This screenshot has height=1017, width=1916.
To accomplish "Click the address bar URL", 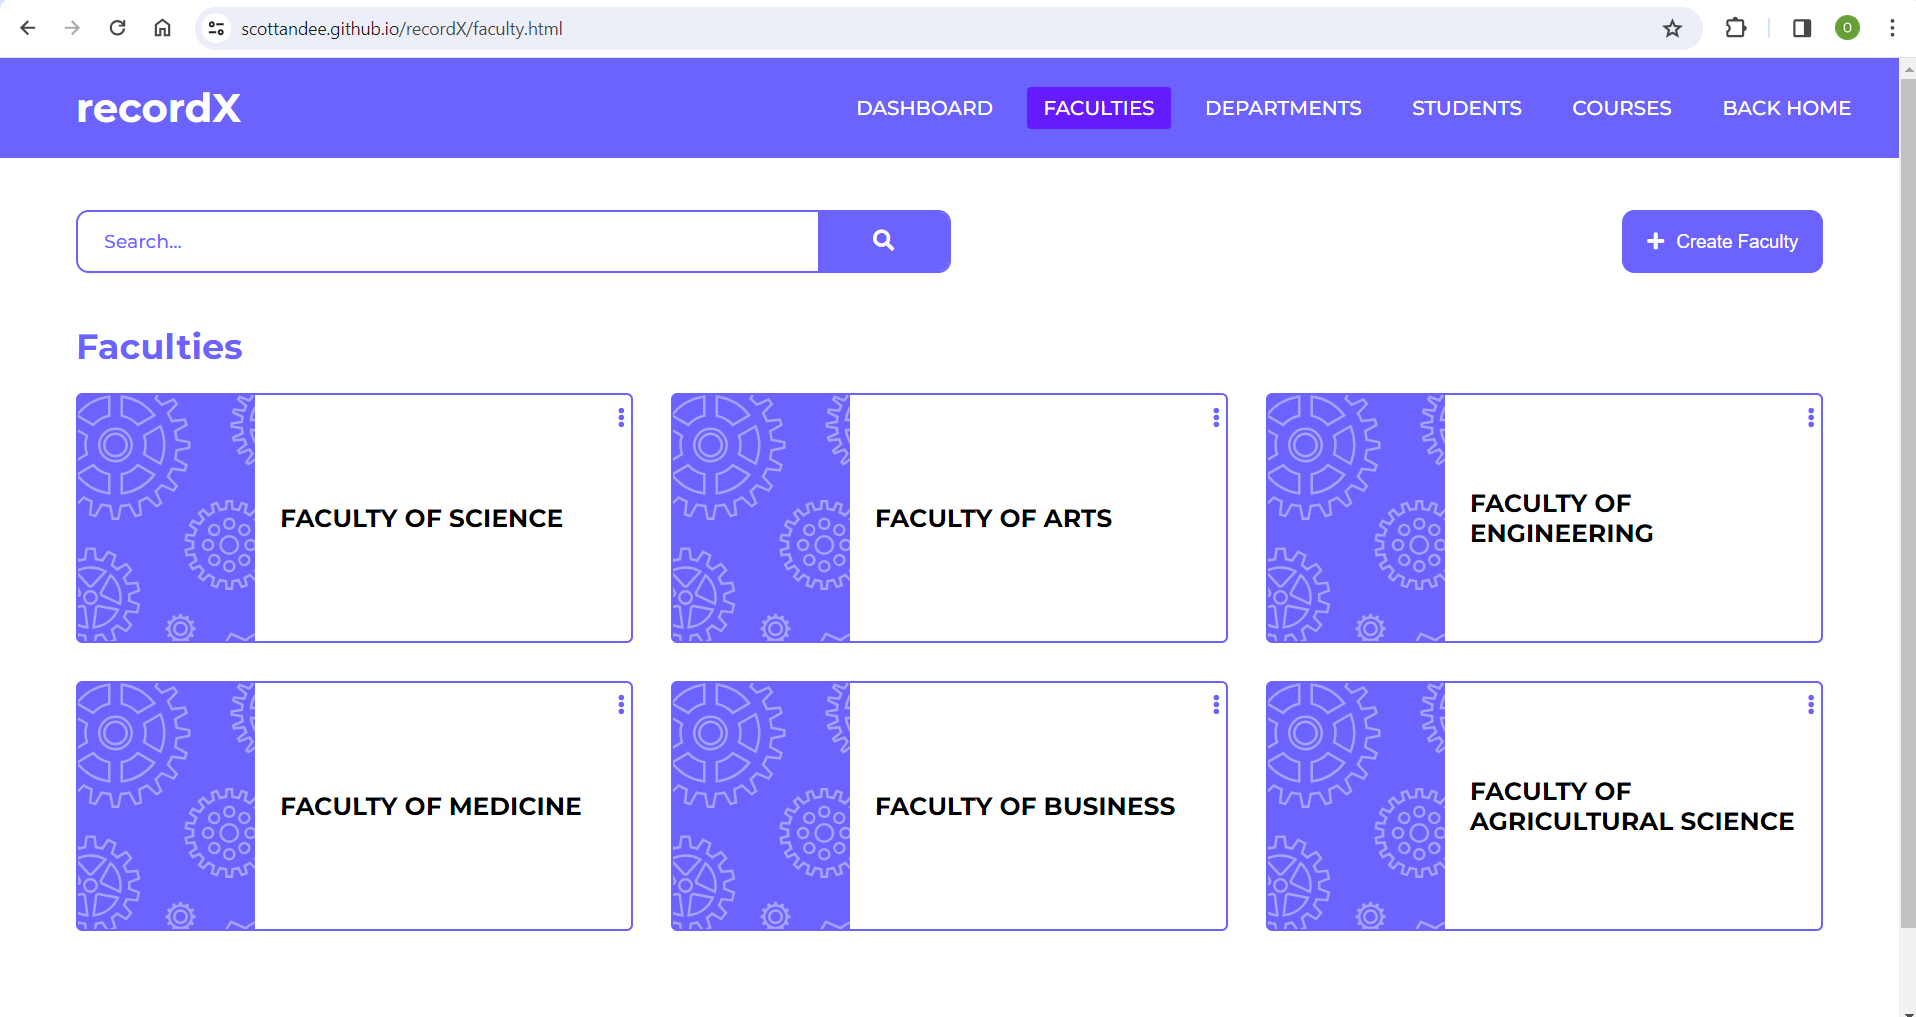I will tap(402, 29).
